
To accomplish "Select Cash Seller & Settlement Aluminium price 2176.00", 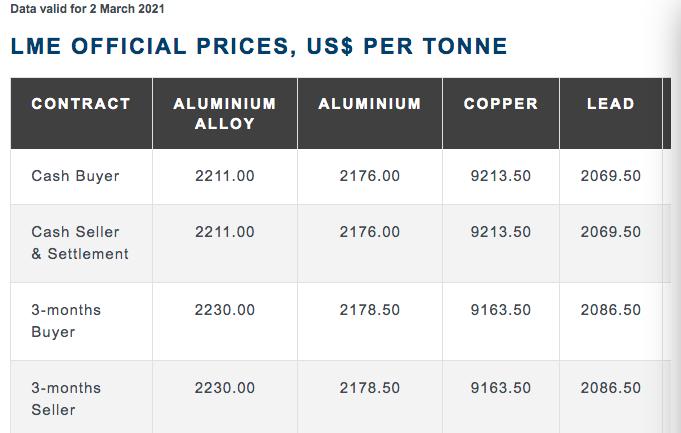I will click(370, 232).
